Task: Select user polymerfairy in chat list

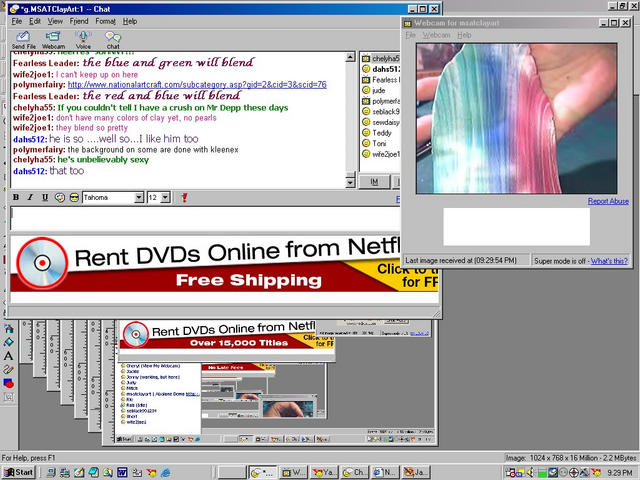Action: click(385, 101)
